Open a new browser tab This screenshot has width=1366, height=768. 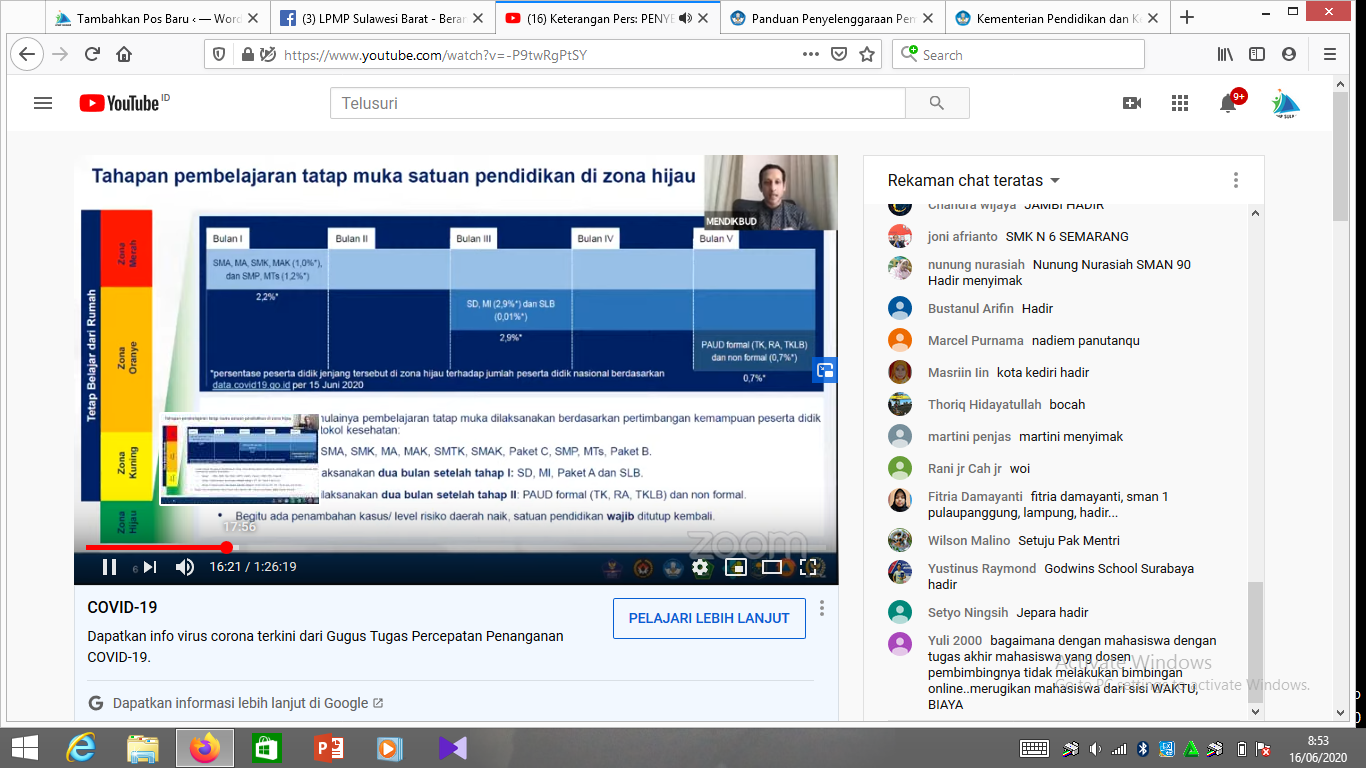(x=1187, y=18)
